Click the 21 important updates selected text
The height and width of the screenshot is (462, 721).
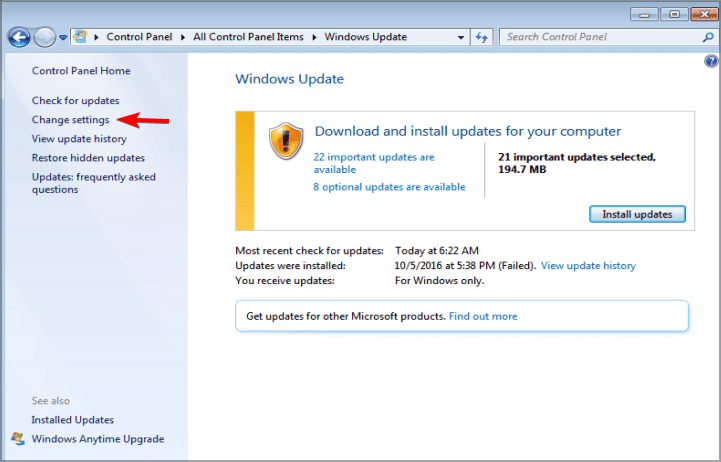point(577,163)
